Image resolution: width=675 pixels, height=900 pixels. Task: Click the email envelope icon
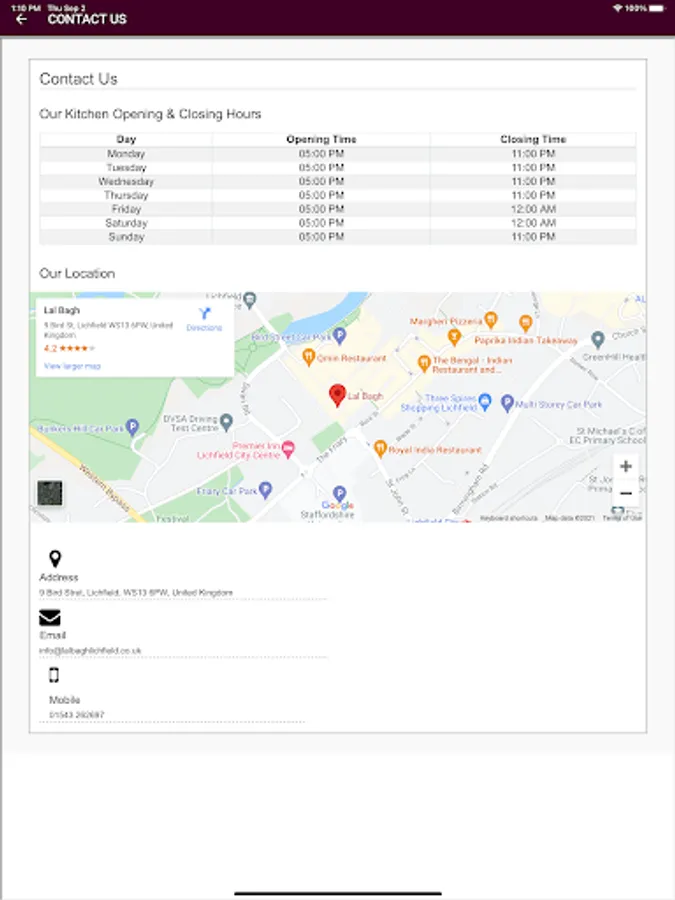click(50, 618)
